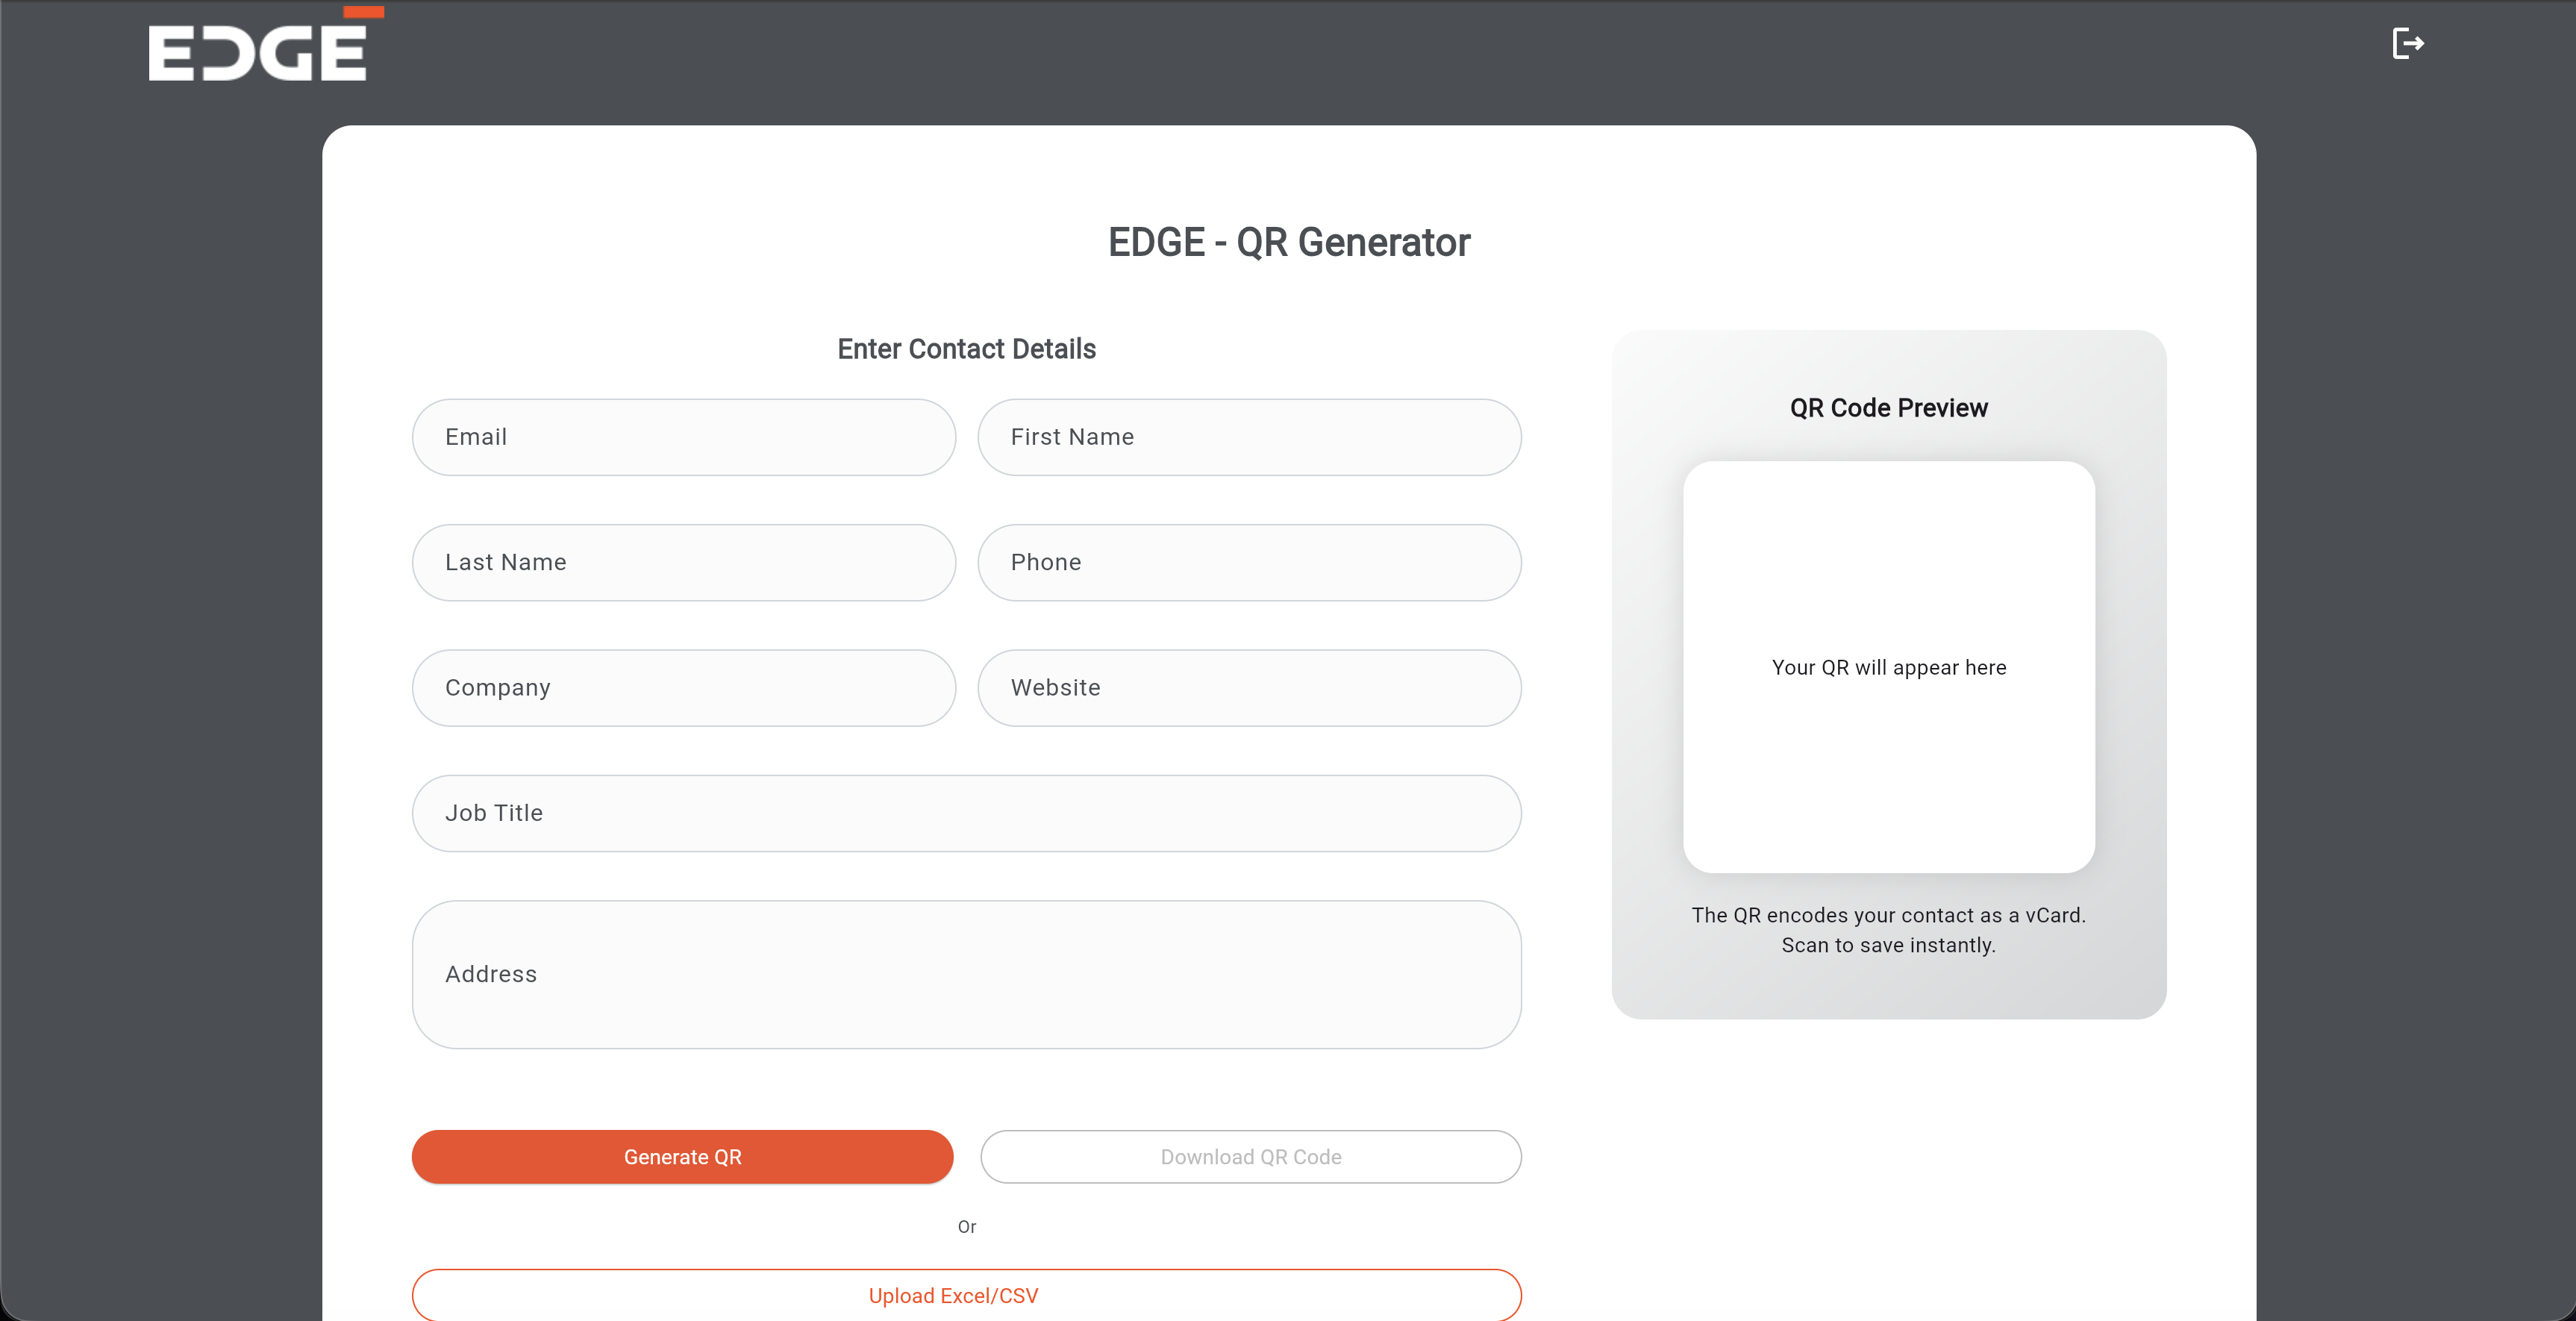Focus the First Name input field
2576x1321 pixels.
[1249, 437]
